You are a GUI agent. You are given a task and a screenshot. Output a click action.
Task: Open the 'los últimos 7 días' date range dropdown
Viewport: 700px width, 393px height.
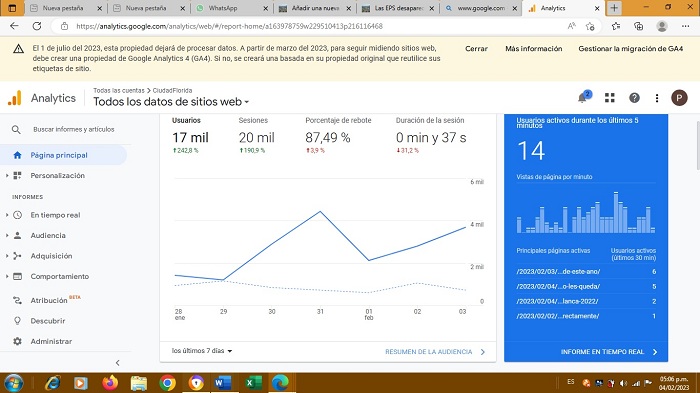(202, 351)
